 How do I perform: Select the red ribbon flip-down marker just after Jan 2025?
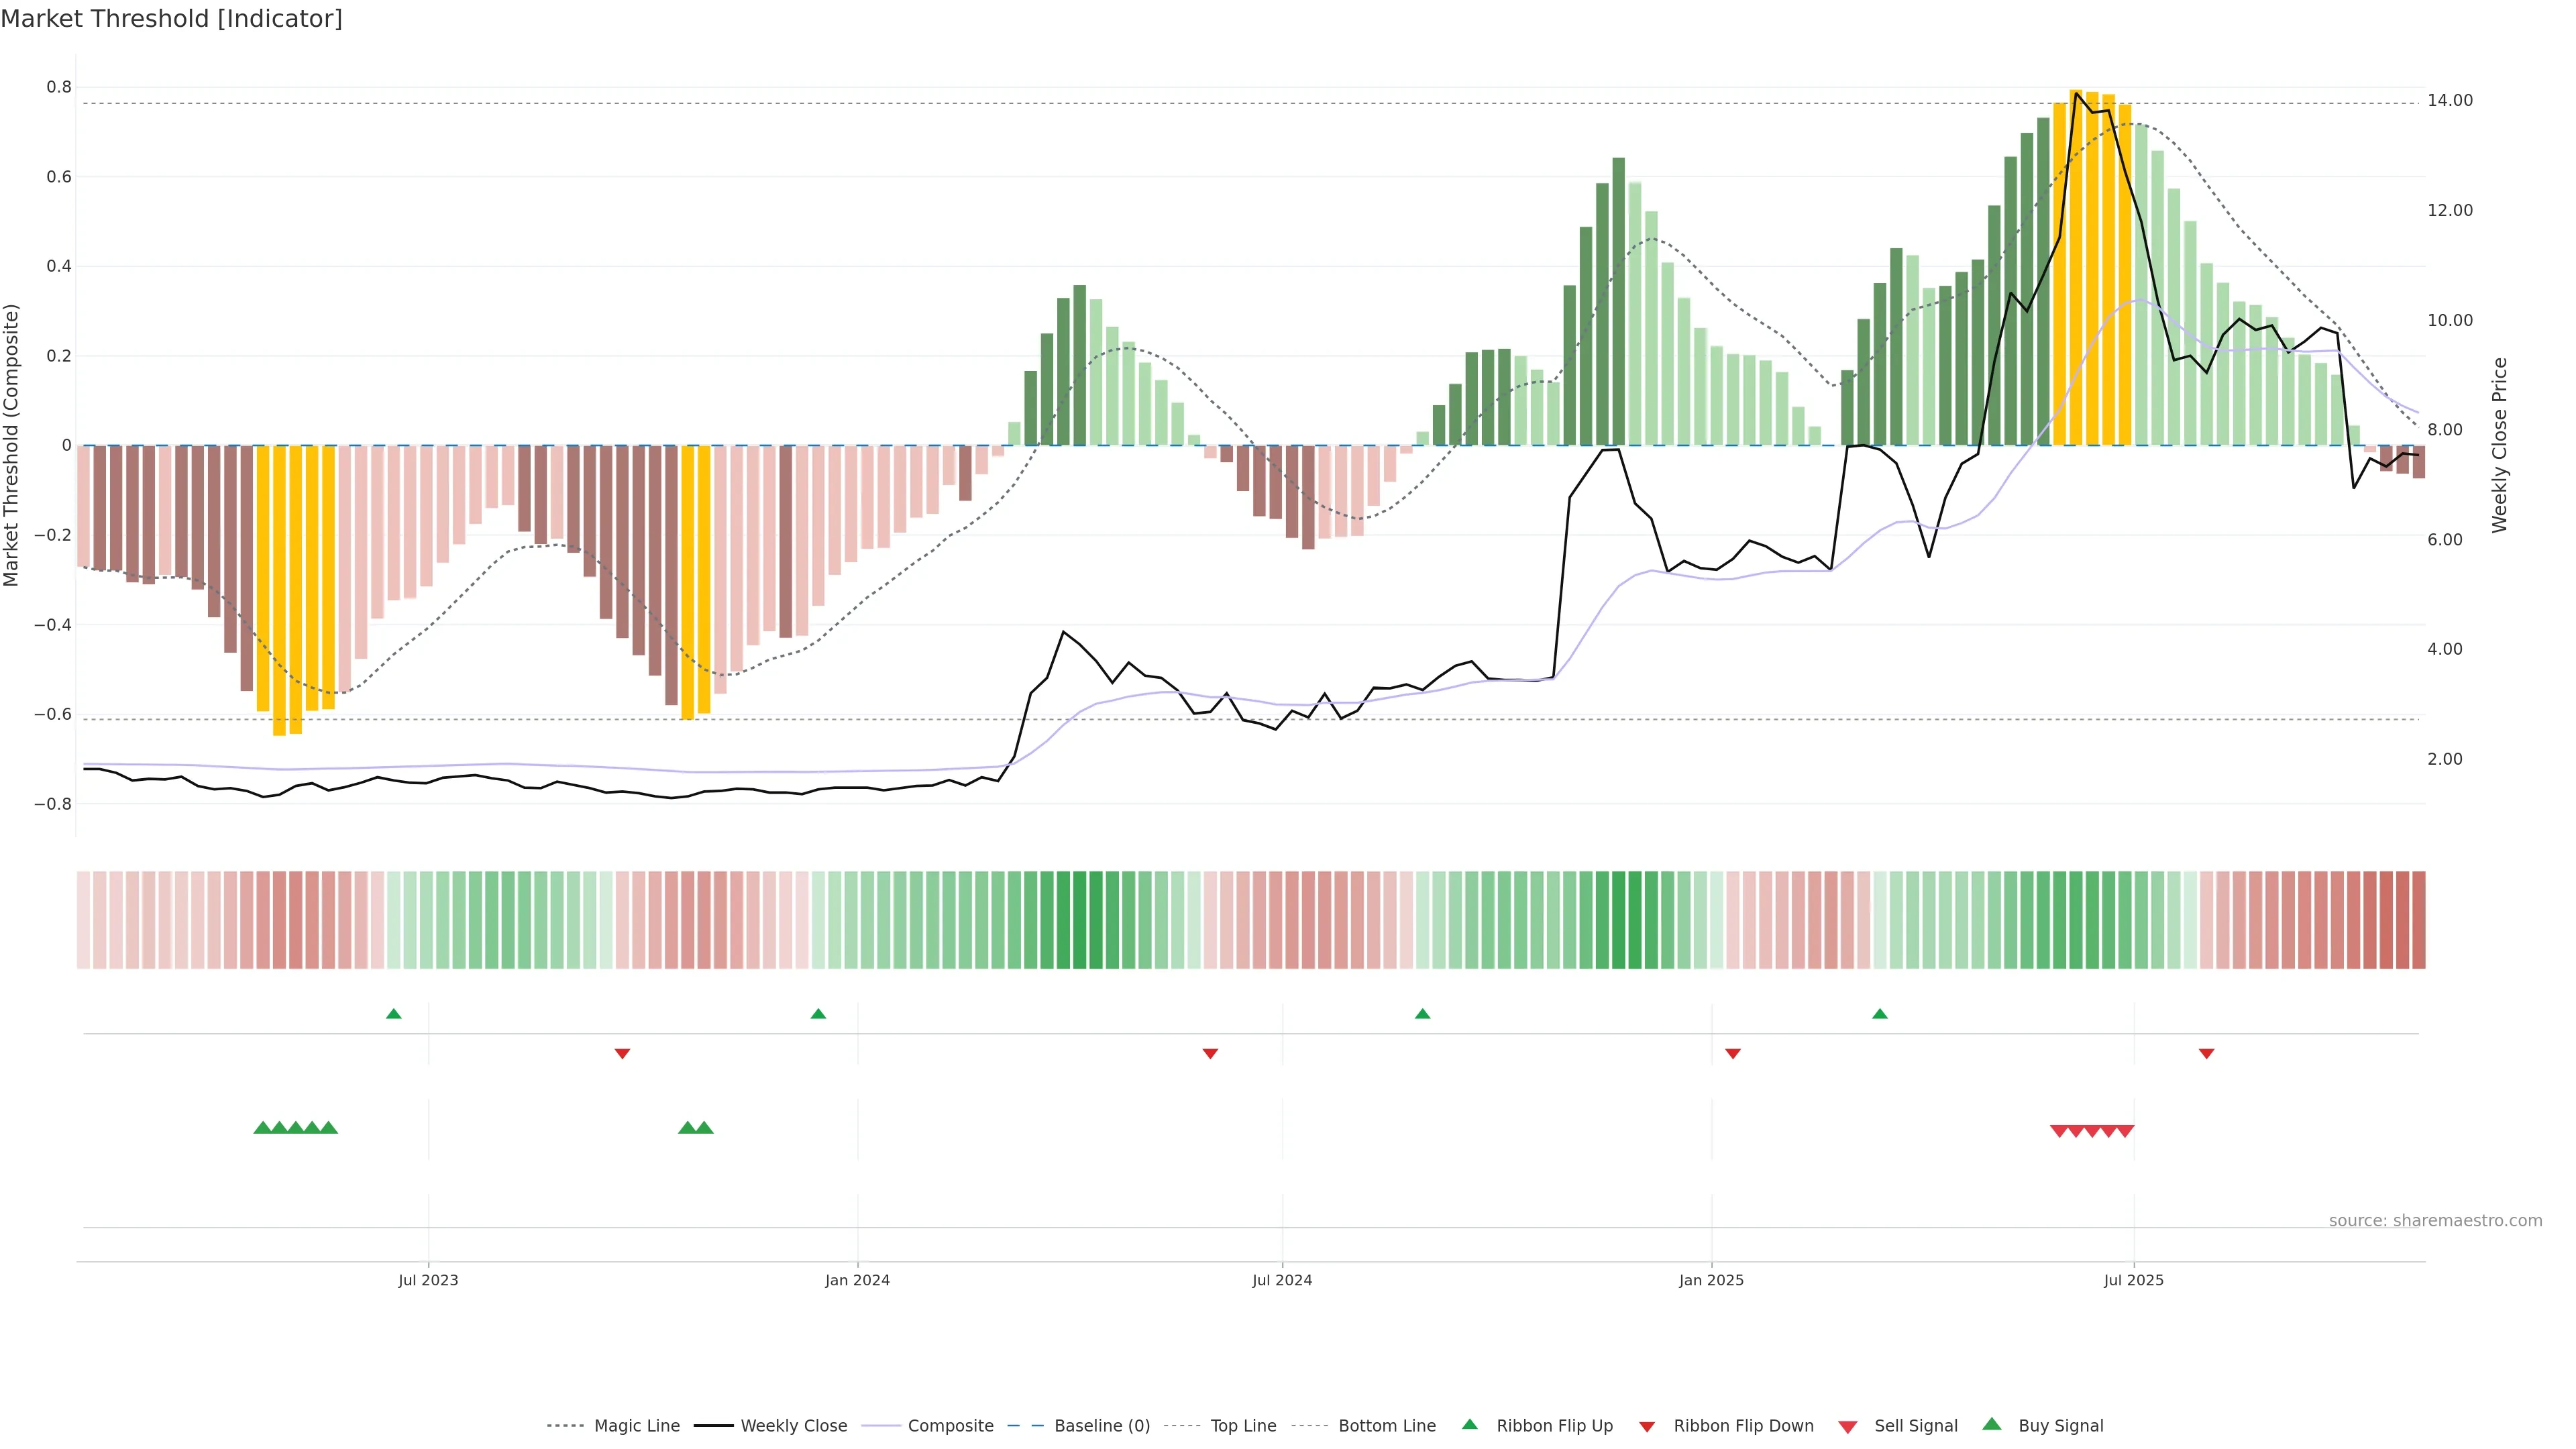click(x=1733, y=1053)
